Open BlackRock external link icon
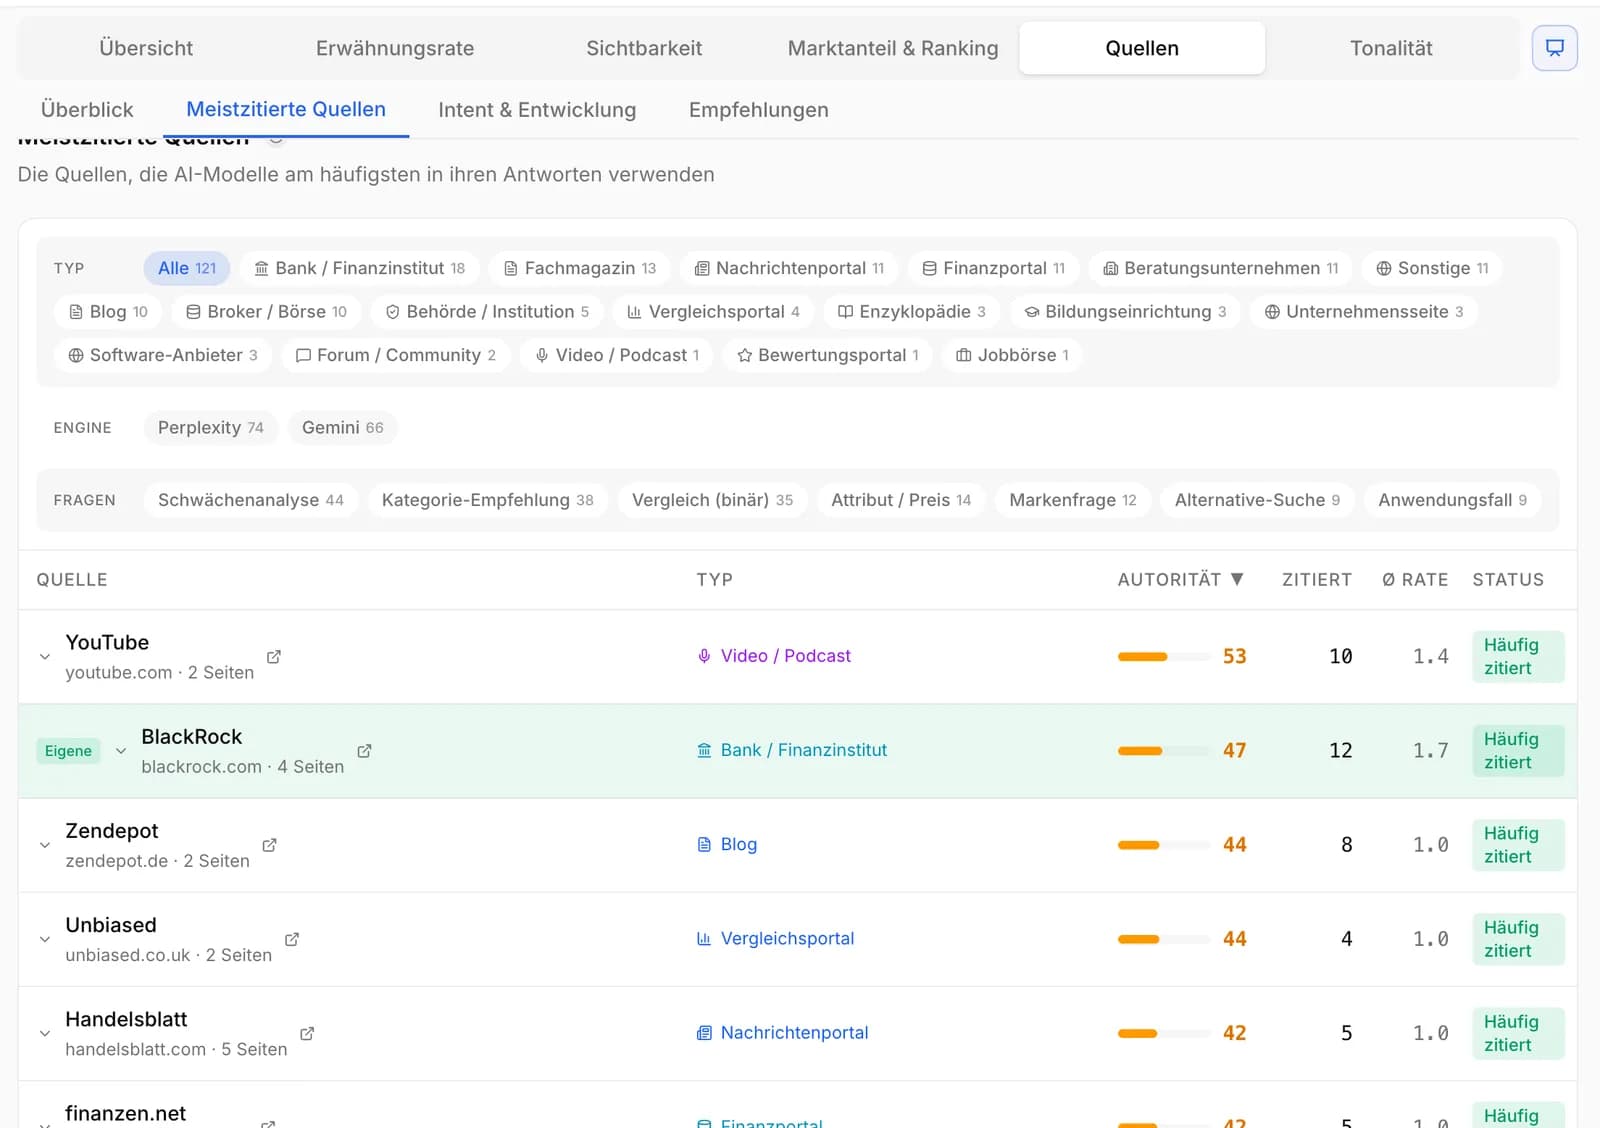This screenshot has height=1128, width=1600. click(365, 751)
